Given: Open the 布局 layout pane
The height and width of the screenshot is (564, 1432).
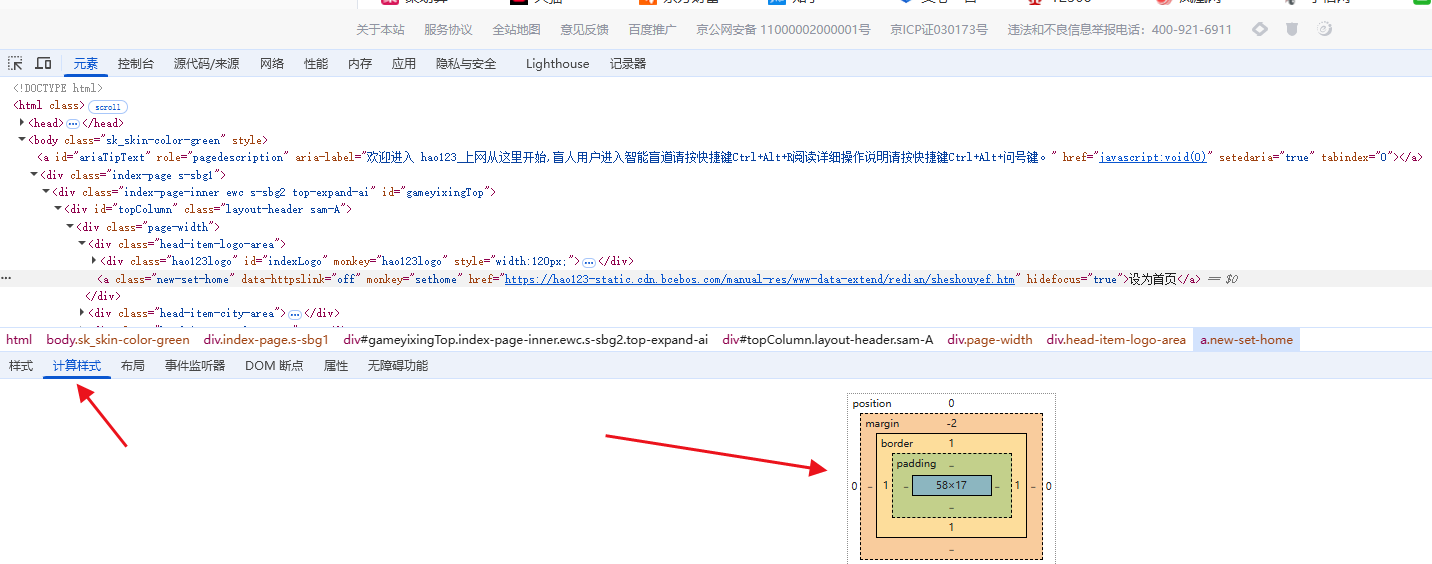Looking at the screenshot, I should pyautogui.click(x=133, y=366).
